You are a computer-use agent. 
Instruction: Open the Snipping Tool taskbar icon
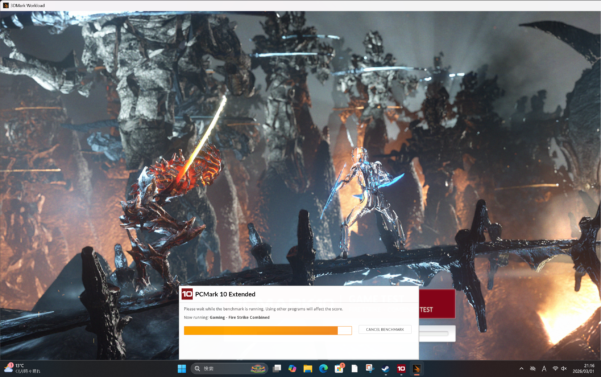coord(370,369)
